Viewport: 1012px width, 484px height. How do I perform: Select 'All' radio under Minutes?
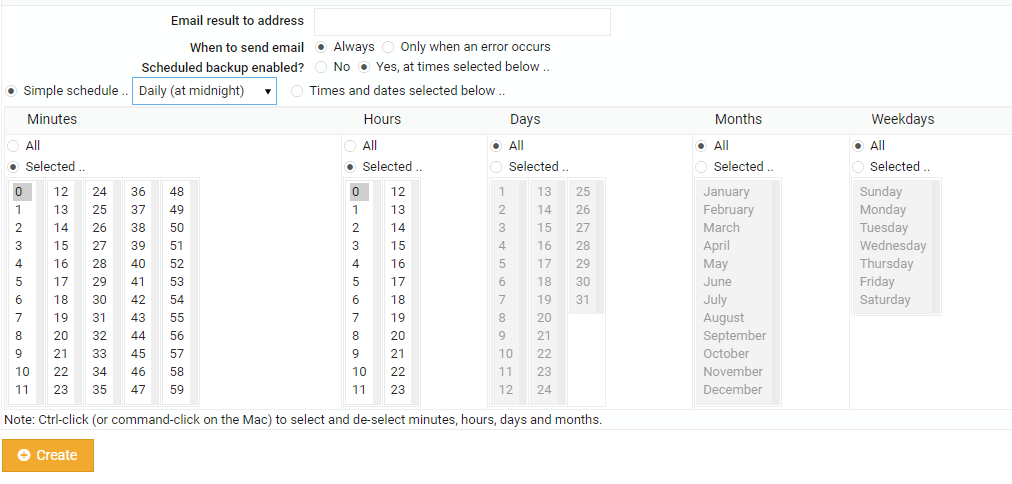coord(13,146)
